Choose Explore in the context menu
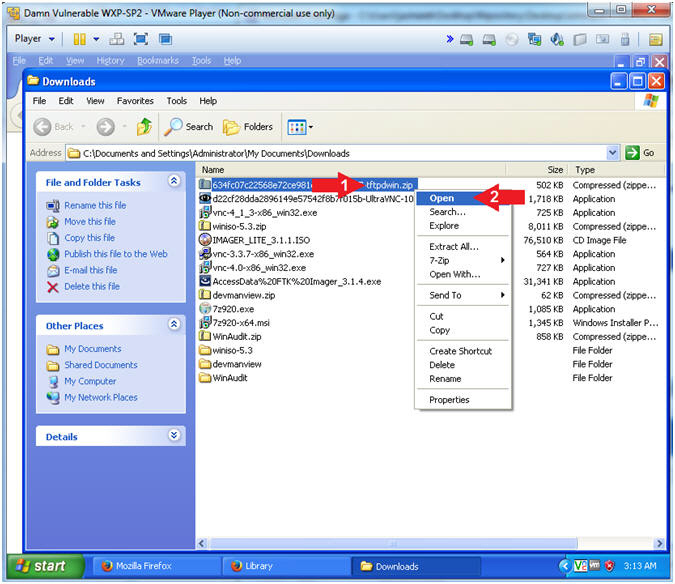Image resolution: width=675 pixels, height=584 pixels. [x=463, y=226]
